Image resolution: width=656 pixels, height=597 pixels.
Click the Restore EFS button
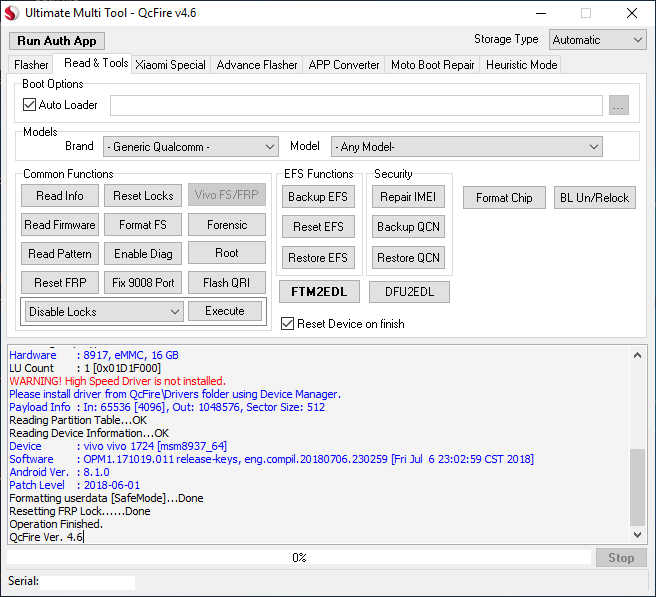318,258
